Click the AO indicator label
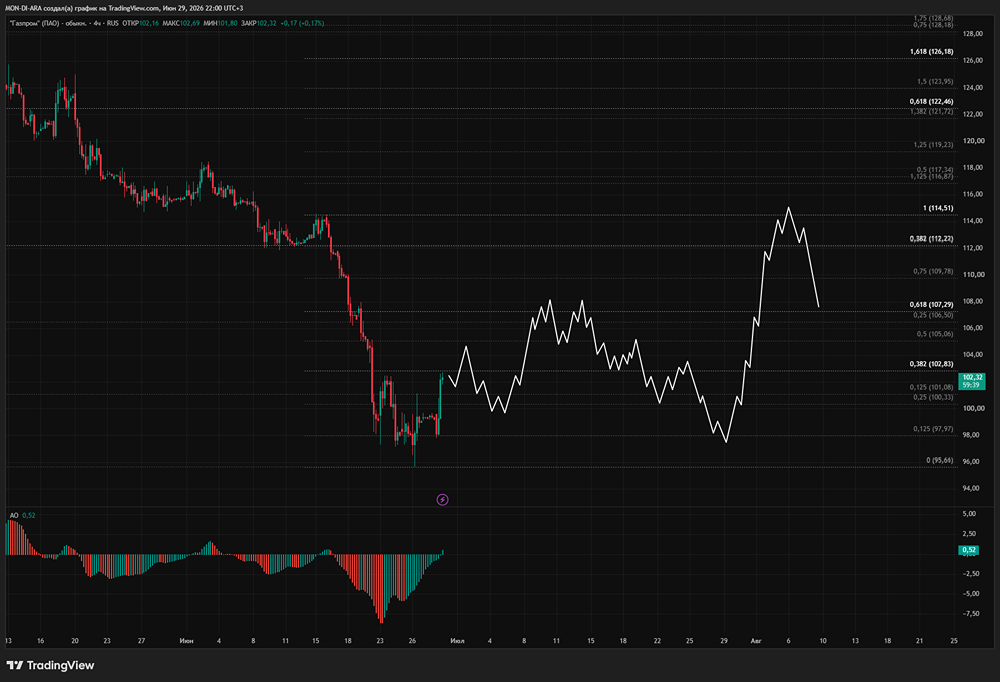 (14, 515)
